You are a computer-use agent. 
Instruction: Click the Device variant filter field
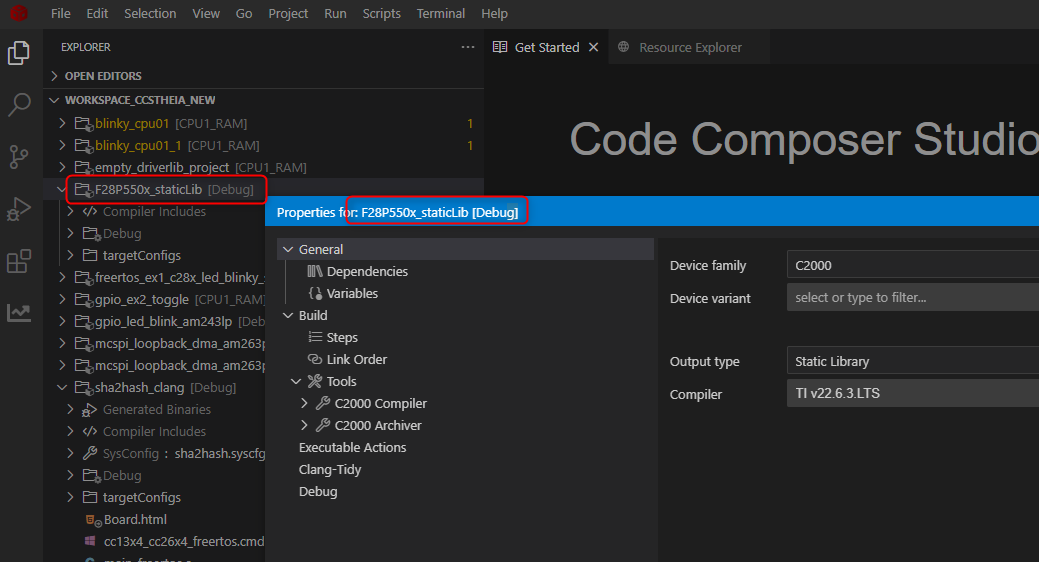[x=912, y=298]
